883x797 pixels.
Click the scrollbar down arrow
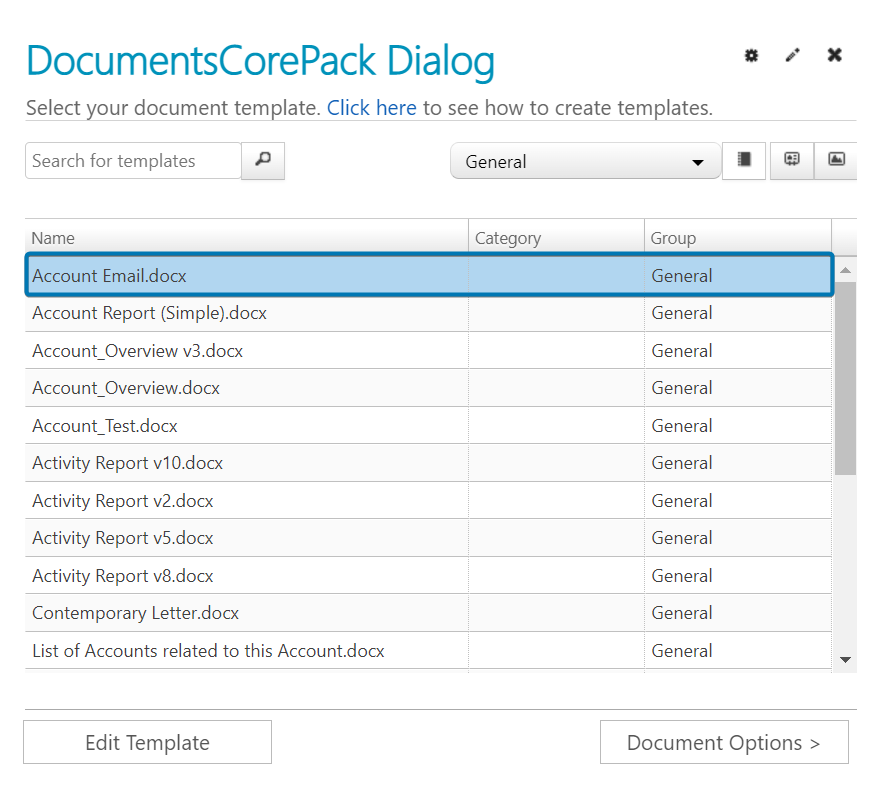pos(845,660)
